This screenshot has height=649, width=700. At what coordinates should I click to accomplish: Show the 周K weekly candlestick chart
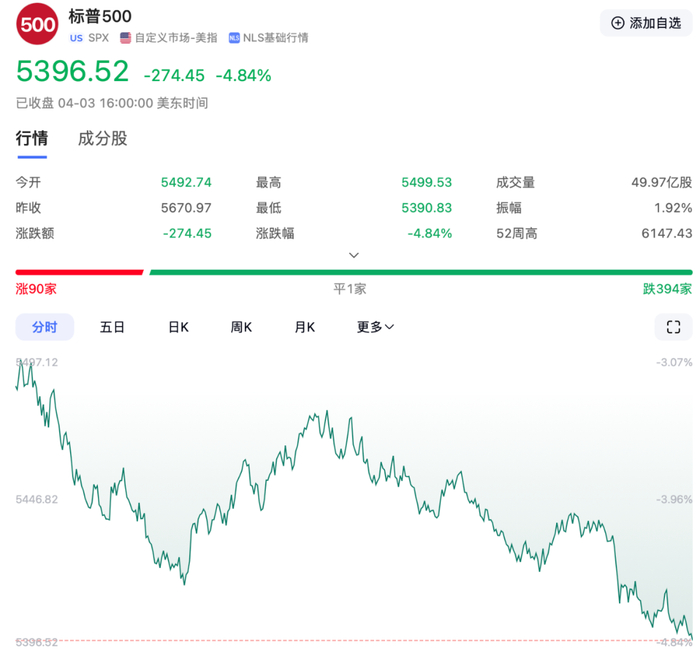(241, 327)
